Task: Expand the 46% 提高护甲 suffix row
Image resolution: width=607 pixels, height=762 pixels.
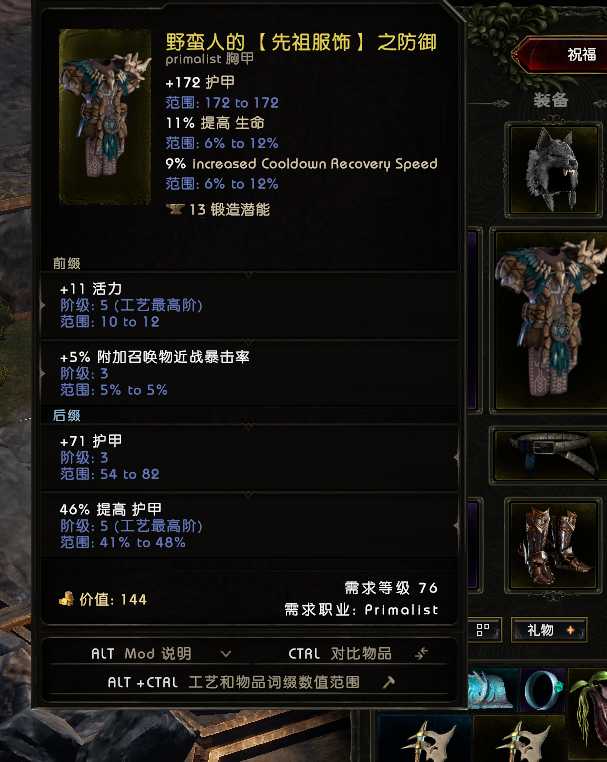Action: (x=249, y=526)
